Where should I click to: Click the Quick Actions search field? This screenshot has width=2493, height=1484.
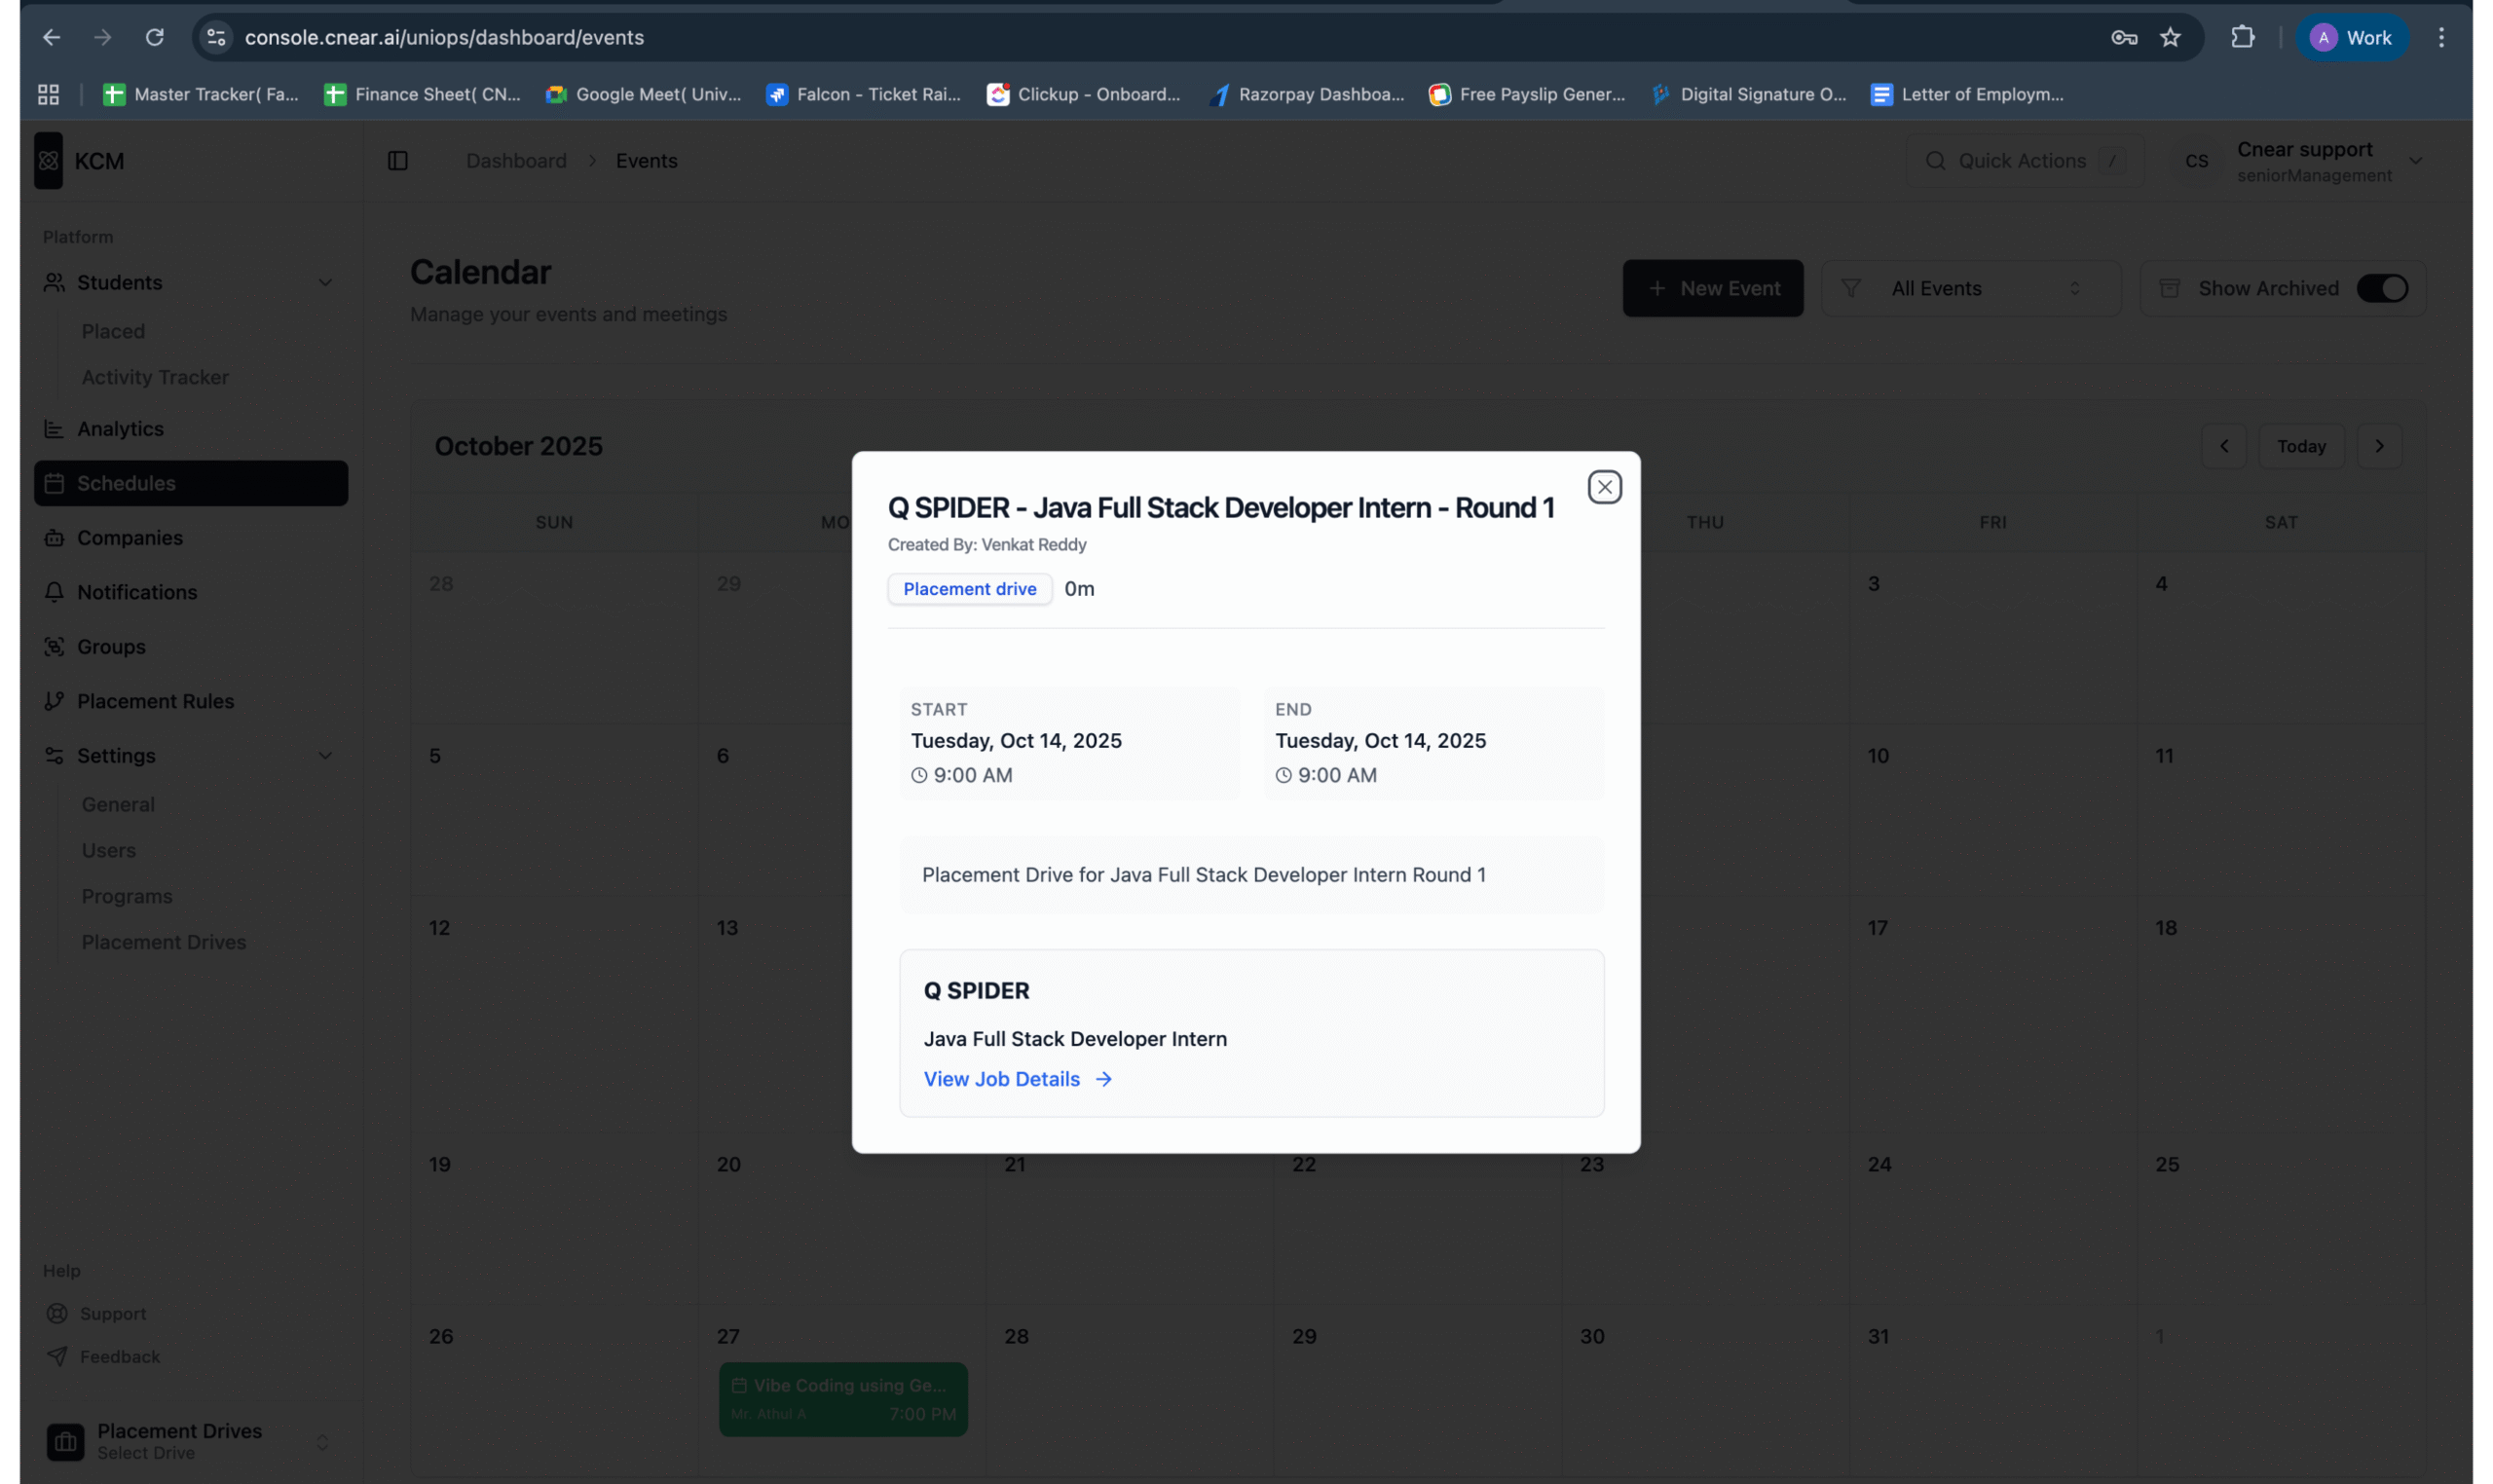pos(2022,161)
